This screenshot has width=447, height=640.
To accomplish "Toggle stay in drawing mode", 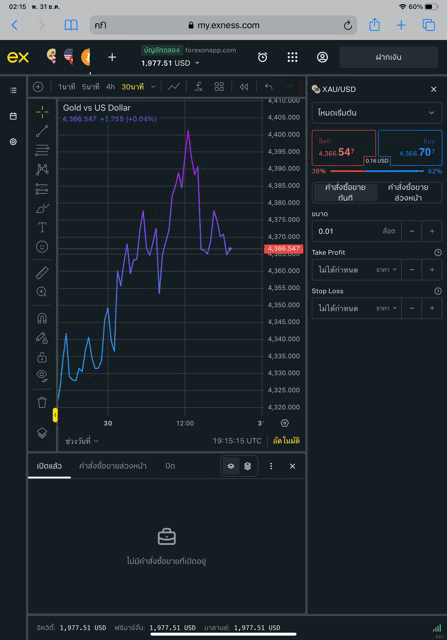I will (42, 338).
